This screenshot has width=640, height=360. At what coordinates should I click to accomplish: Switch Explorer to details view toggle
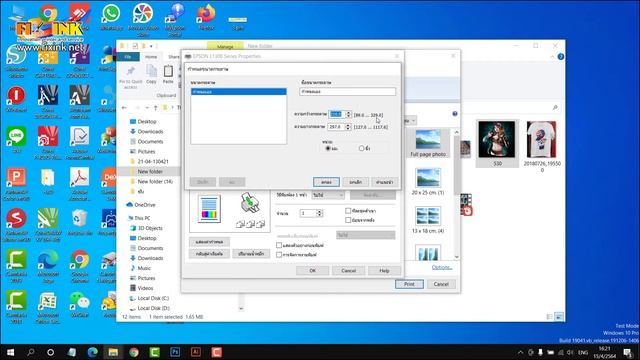(x=549, y=317)
